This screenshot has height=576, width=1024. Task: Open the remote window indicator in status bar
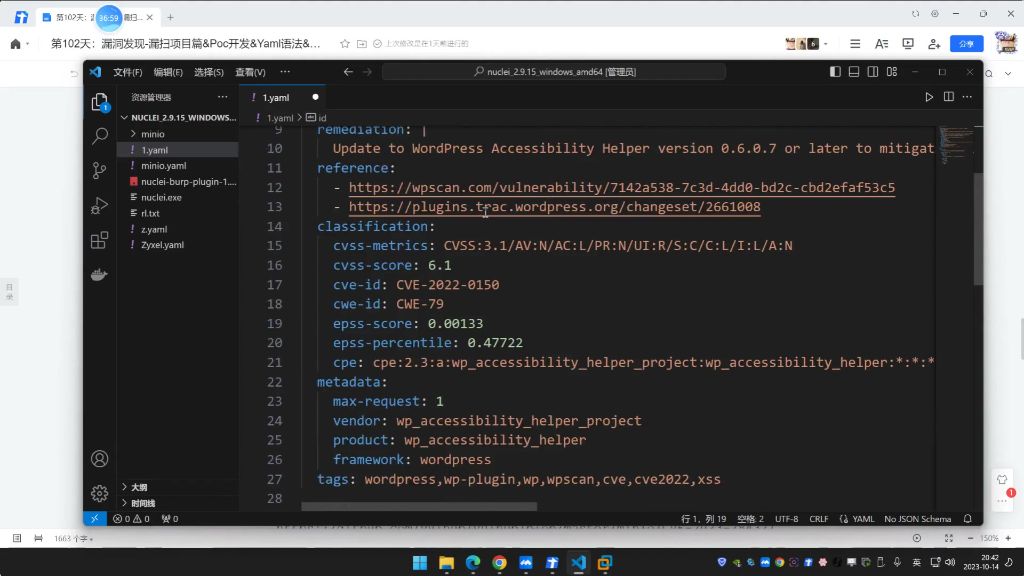94,519
